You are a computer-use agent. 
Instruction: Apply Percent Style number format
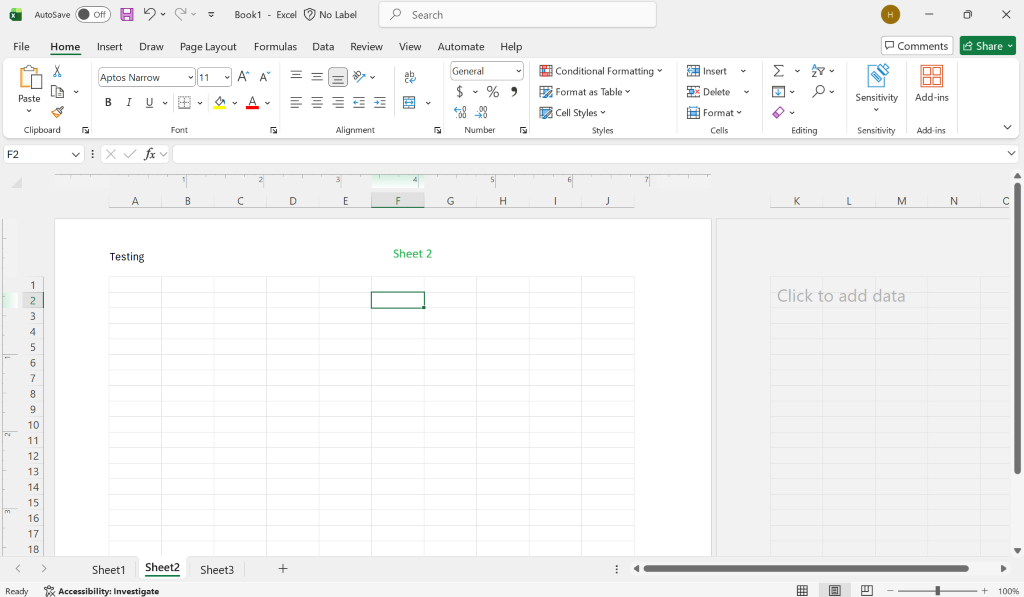(493, 92)
